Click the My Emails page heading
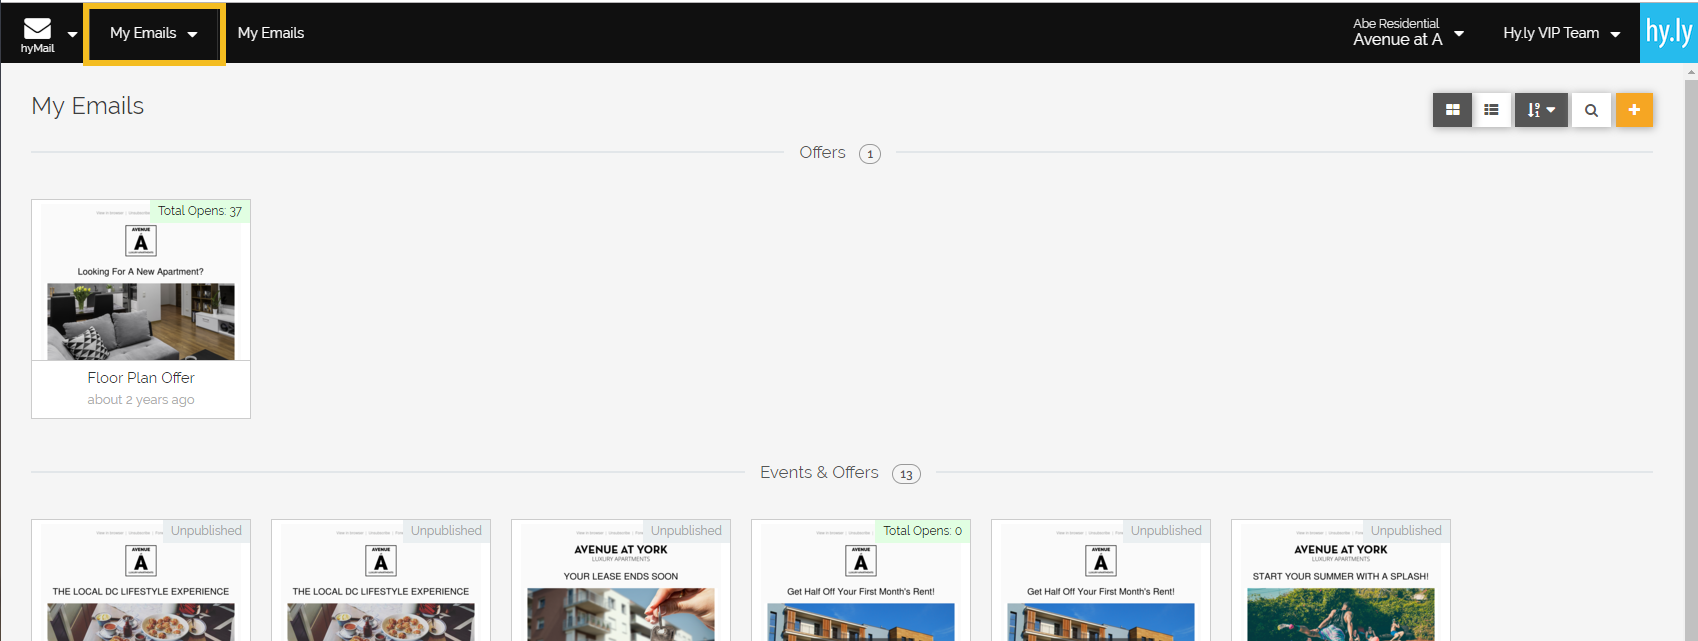The image size is (1698, 641). (88, 106)
